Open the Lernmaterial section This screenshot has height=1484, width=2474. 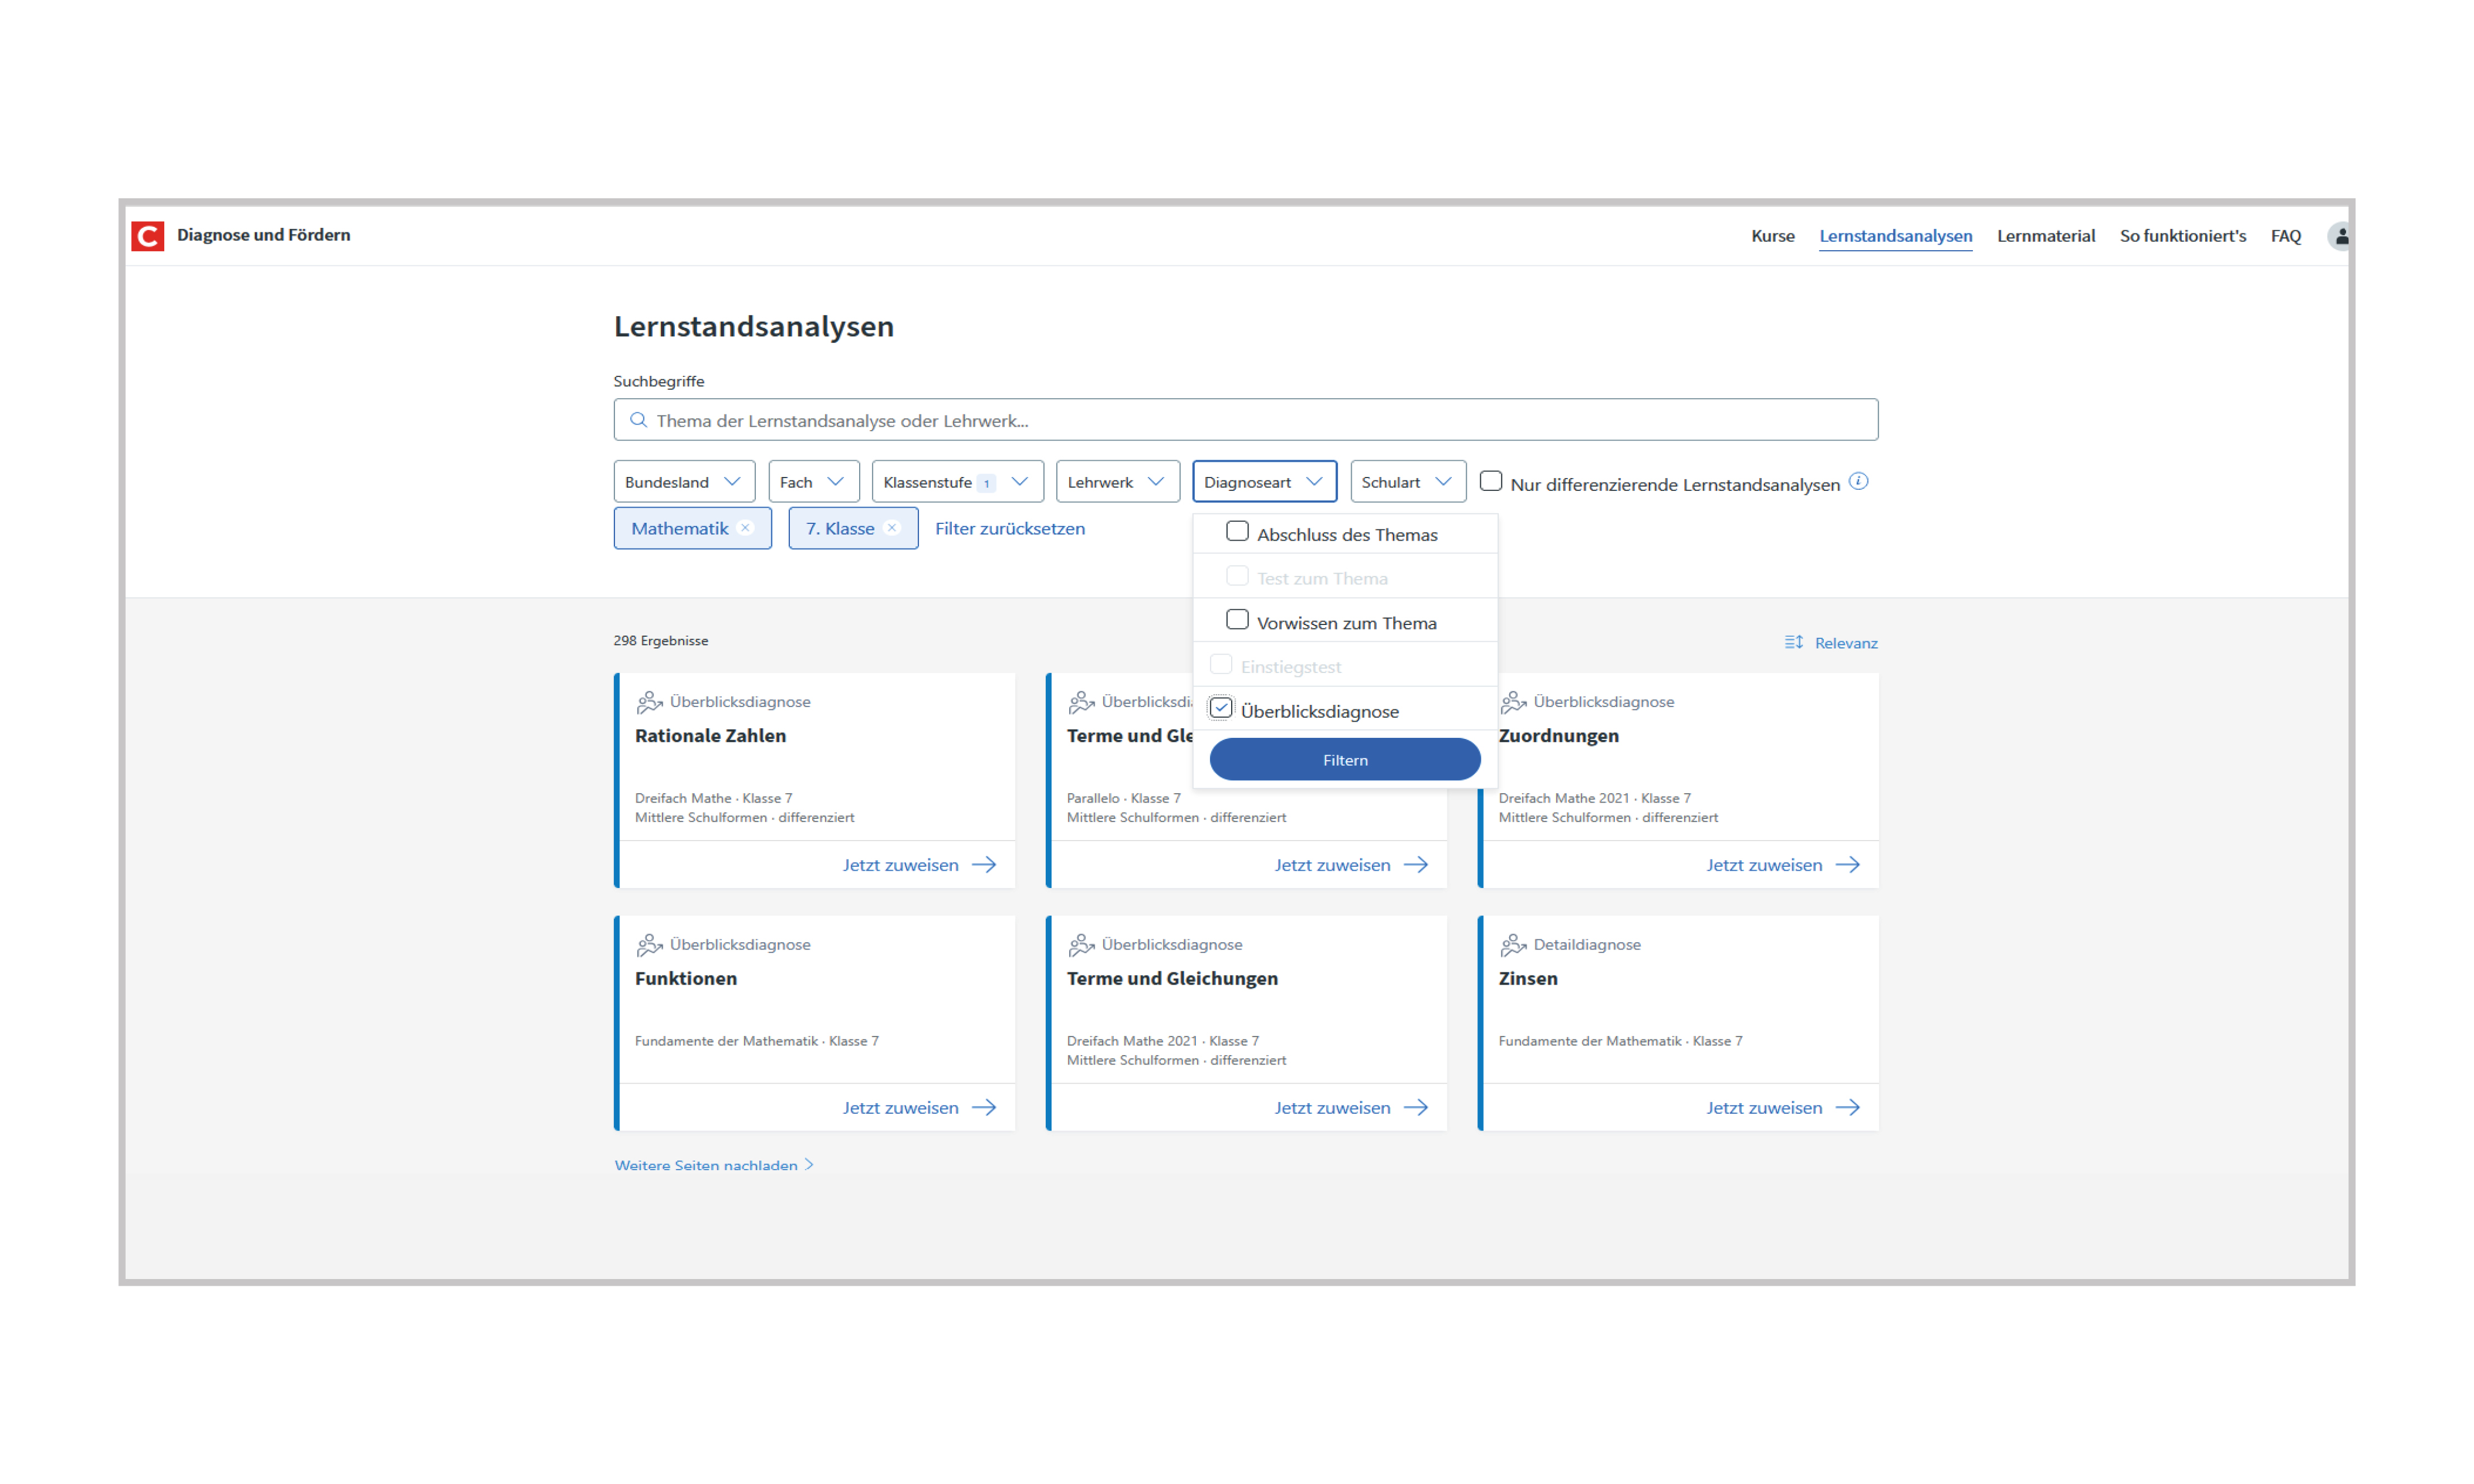(x=2046, y=236)
